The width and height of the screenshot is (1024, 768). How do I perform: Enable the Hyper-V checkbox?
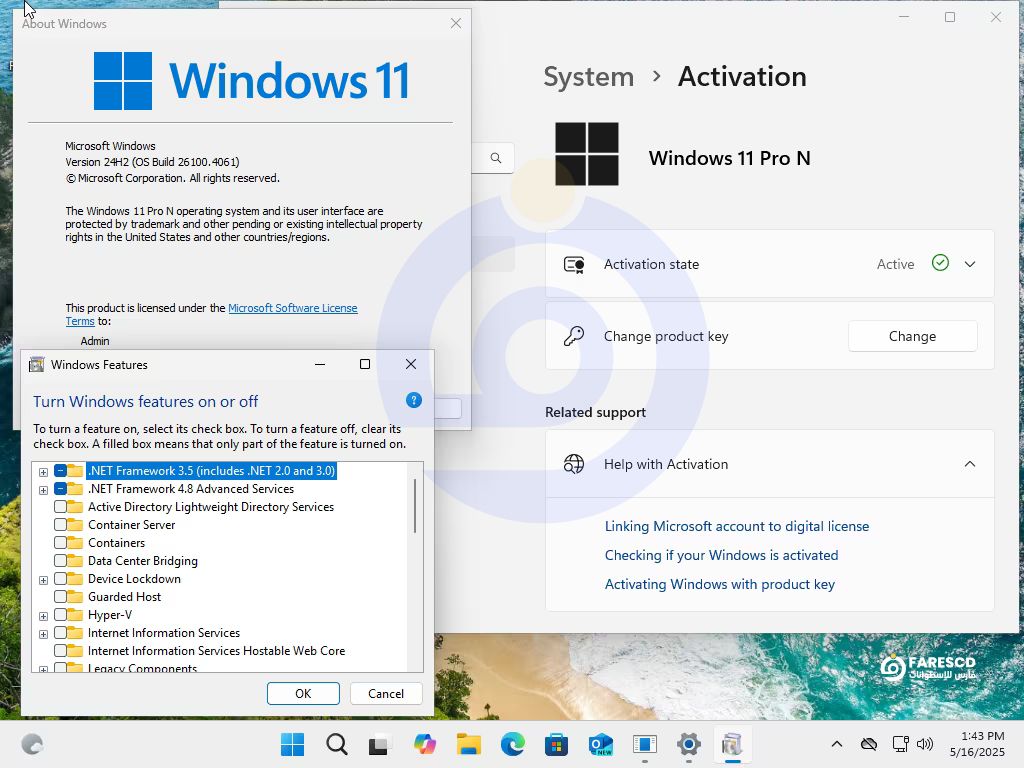click(x=60, y=615)
